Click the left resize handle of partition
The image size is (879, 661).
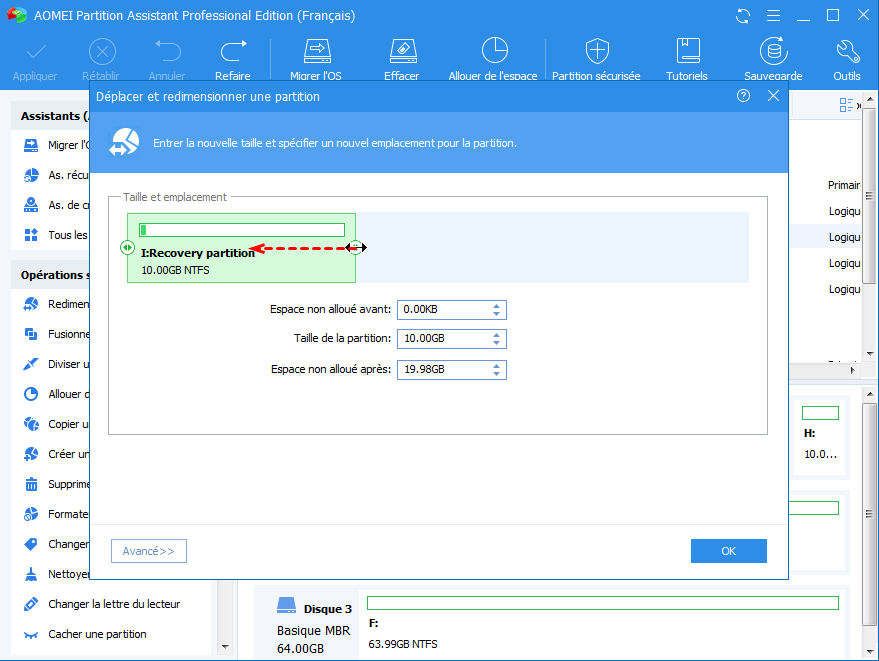127,247
